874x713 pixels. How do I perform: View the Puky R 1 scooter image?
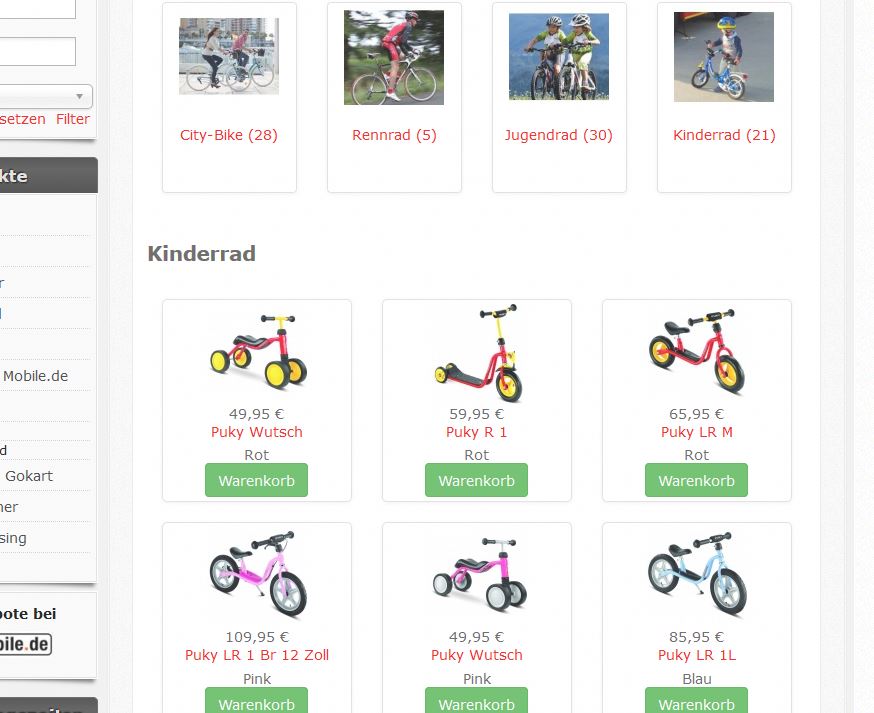point(478,353)
